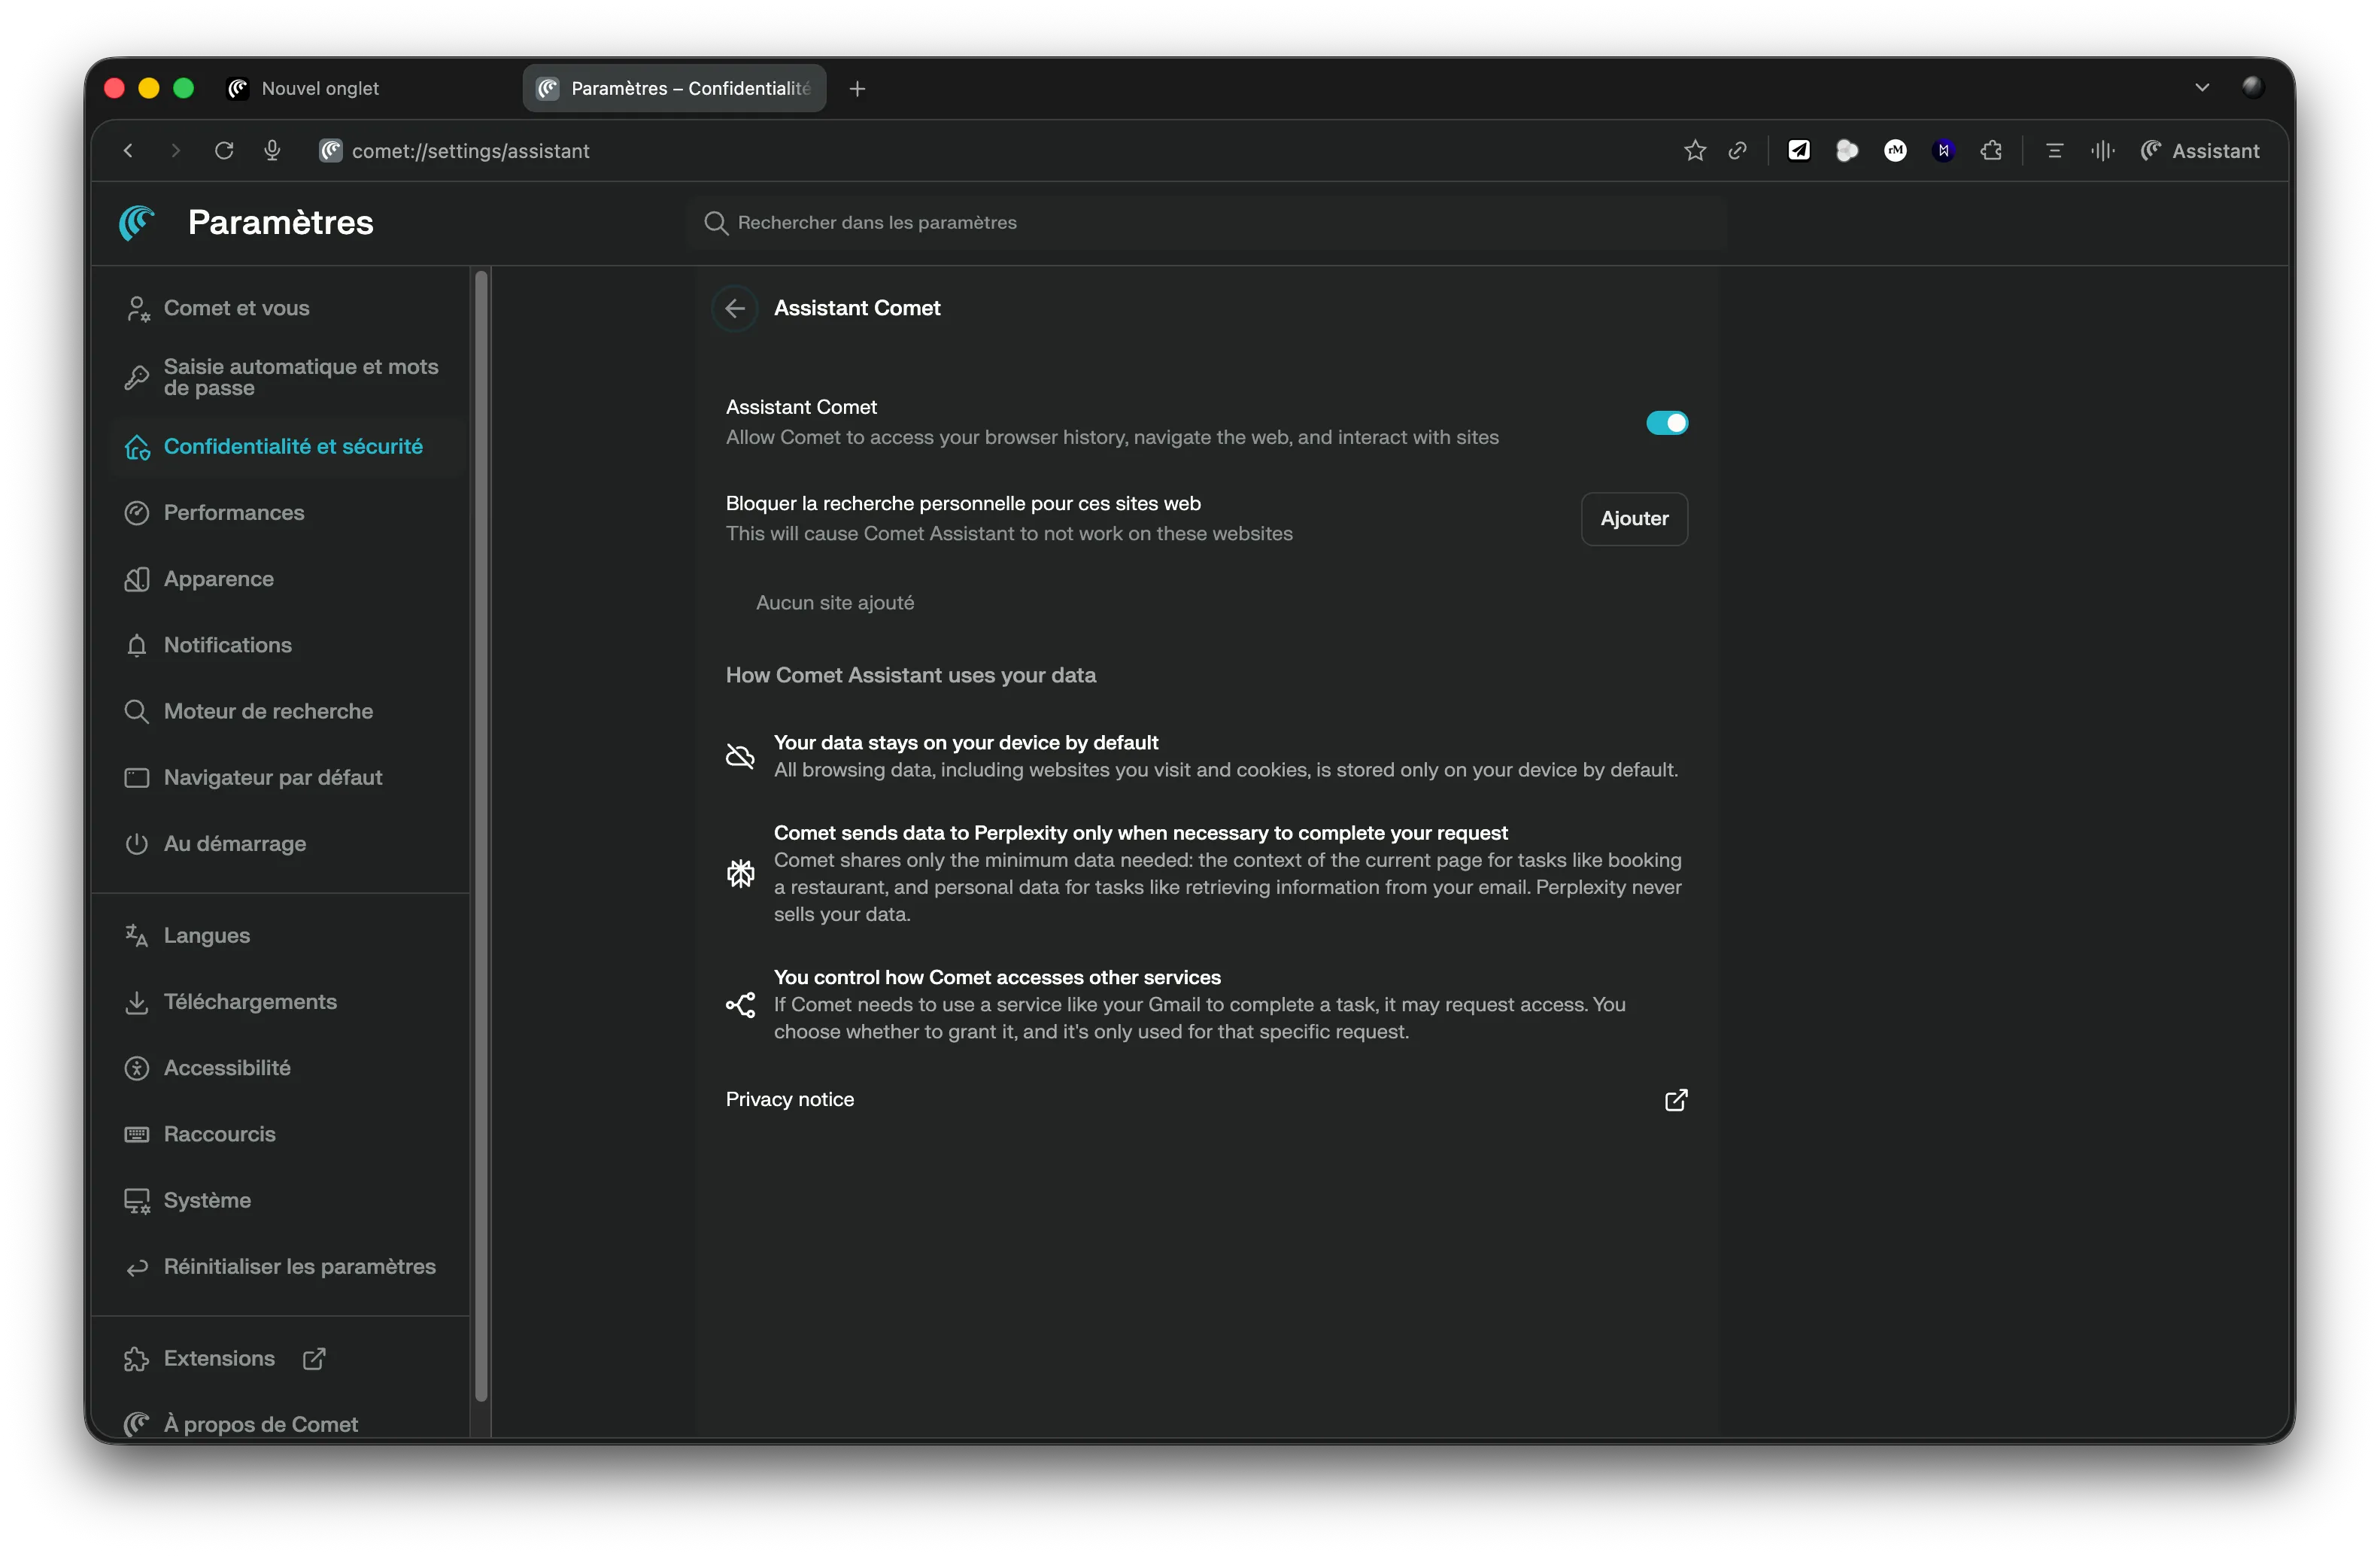Screen dimensions: 2380x1556
Task: Reload the current page
Action: click(x=224, y=150)
